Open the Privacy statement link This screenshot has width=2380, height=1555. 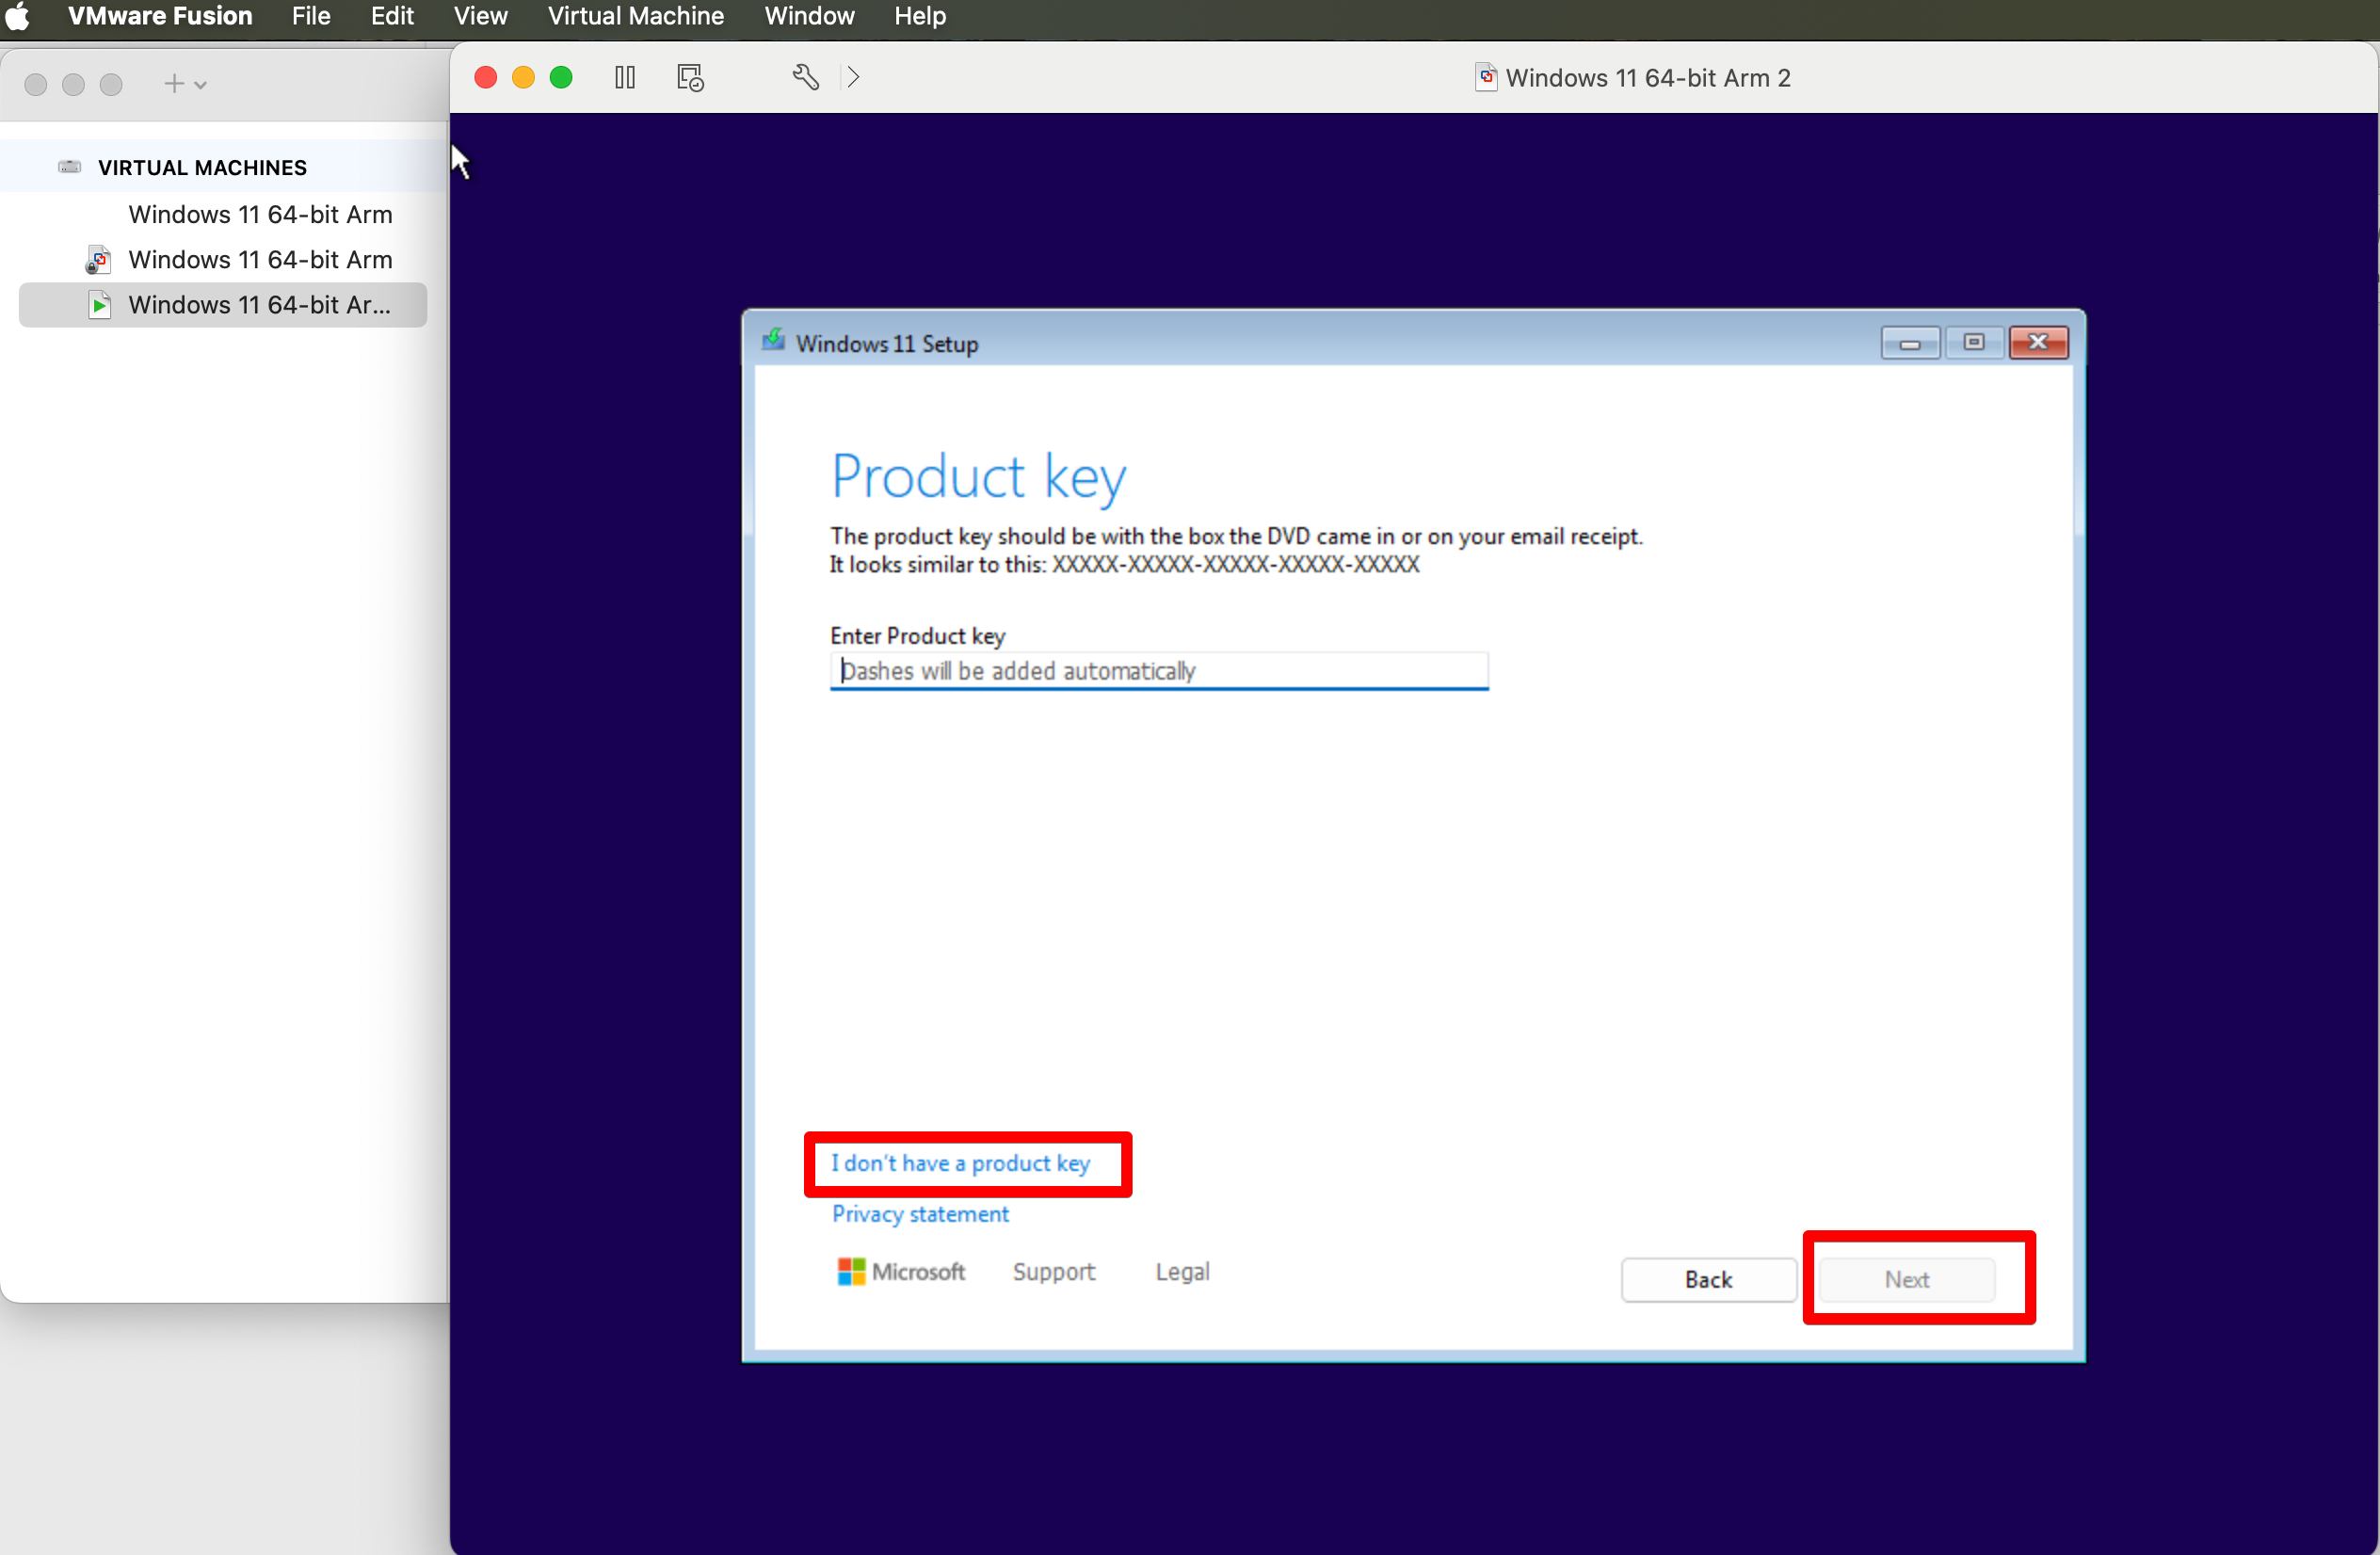coord(920,1214)
